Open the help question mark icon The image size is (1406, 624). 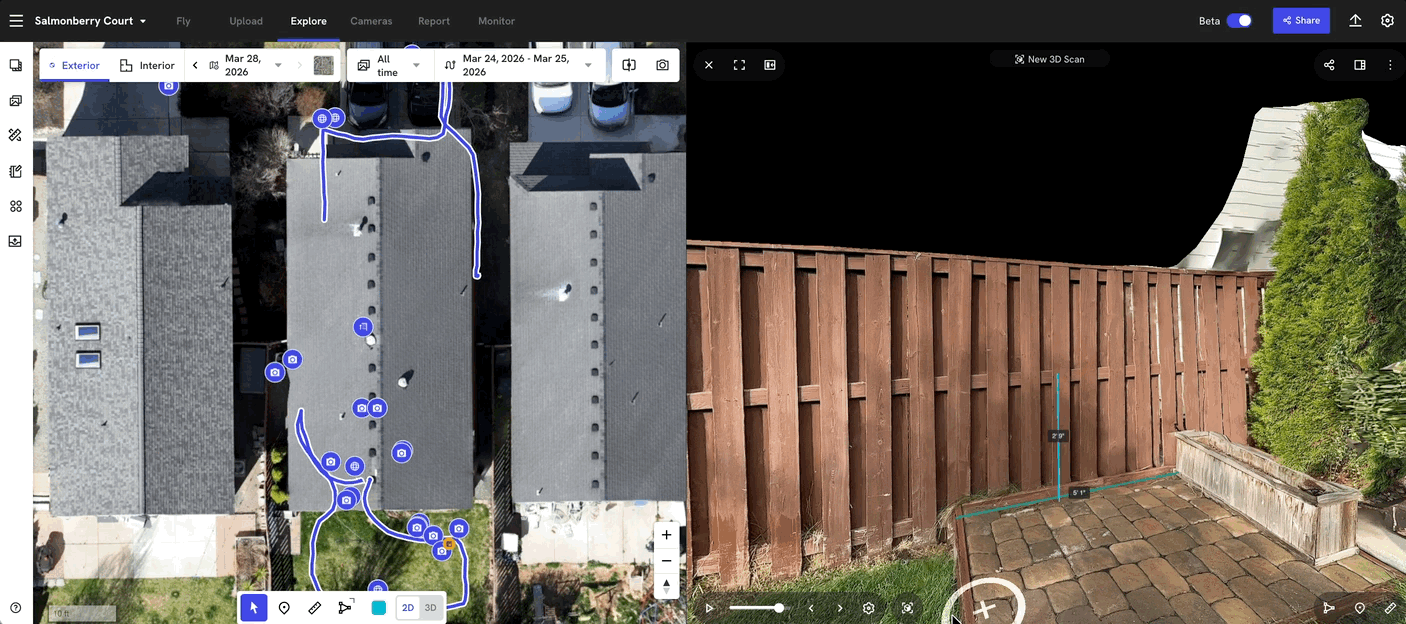[x=16, y=608]
